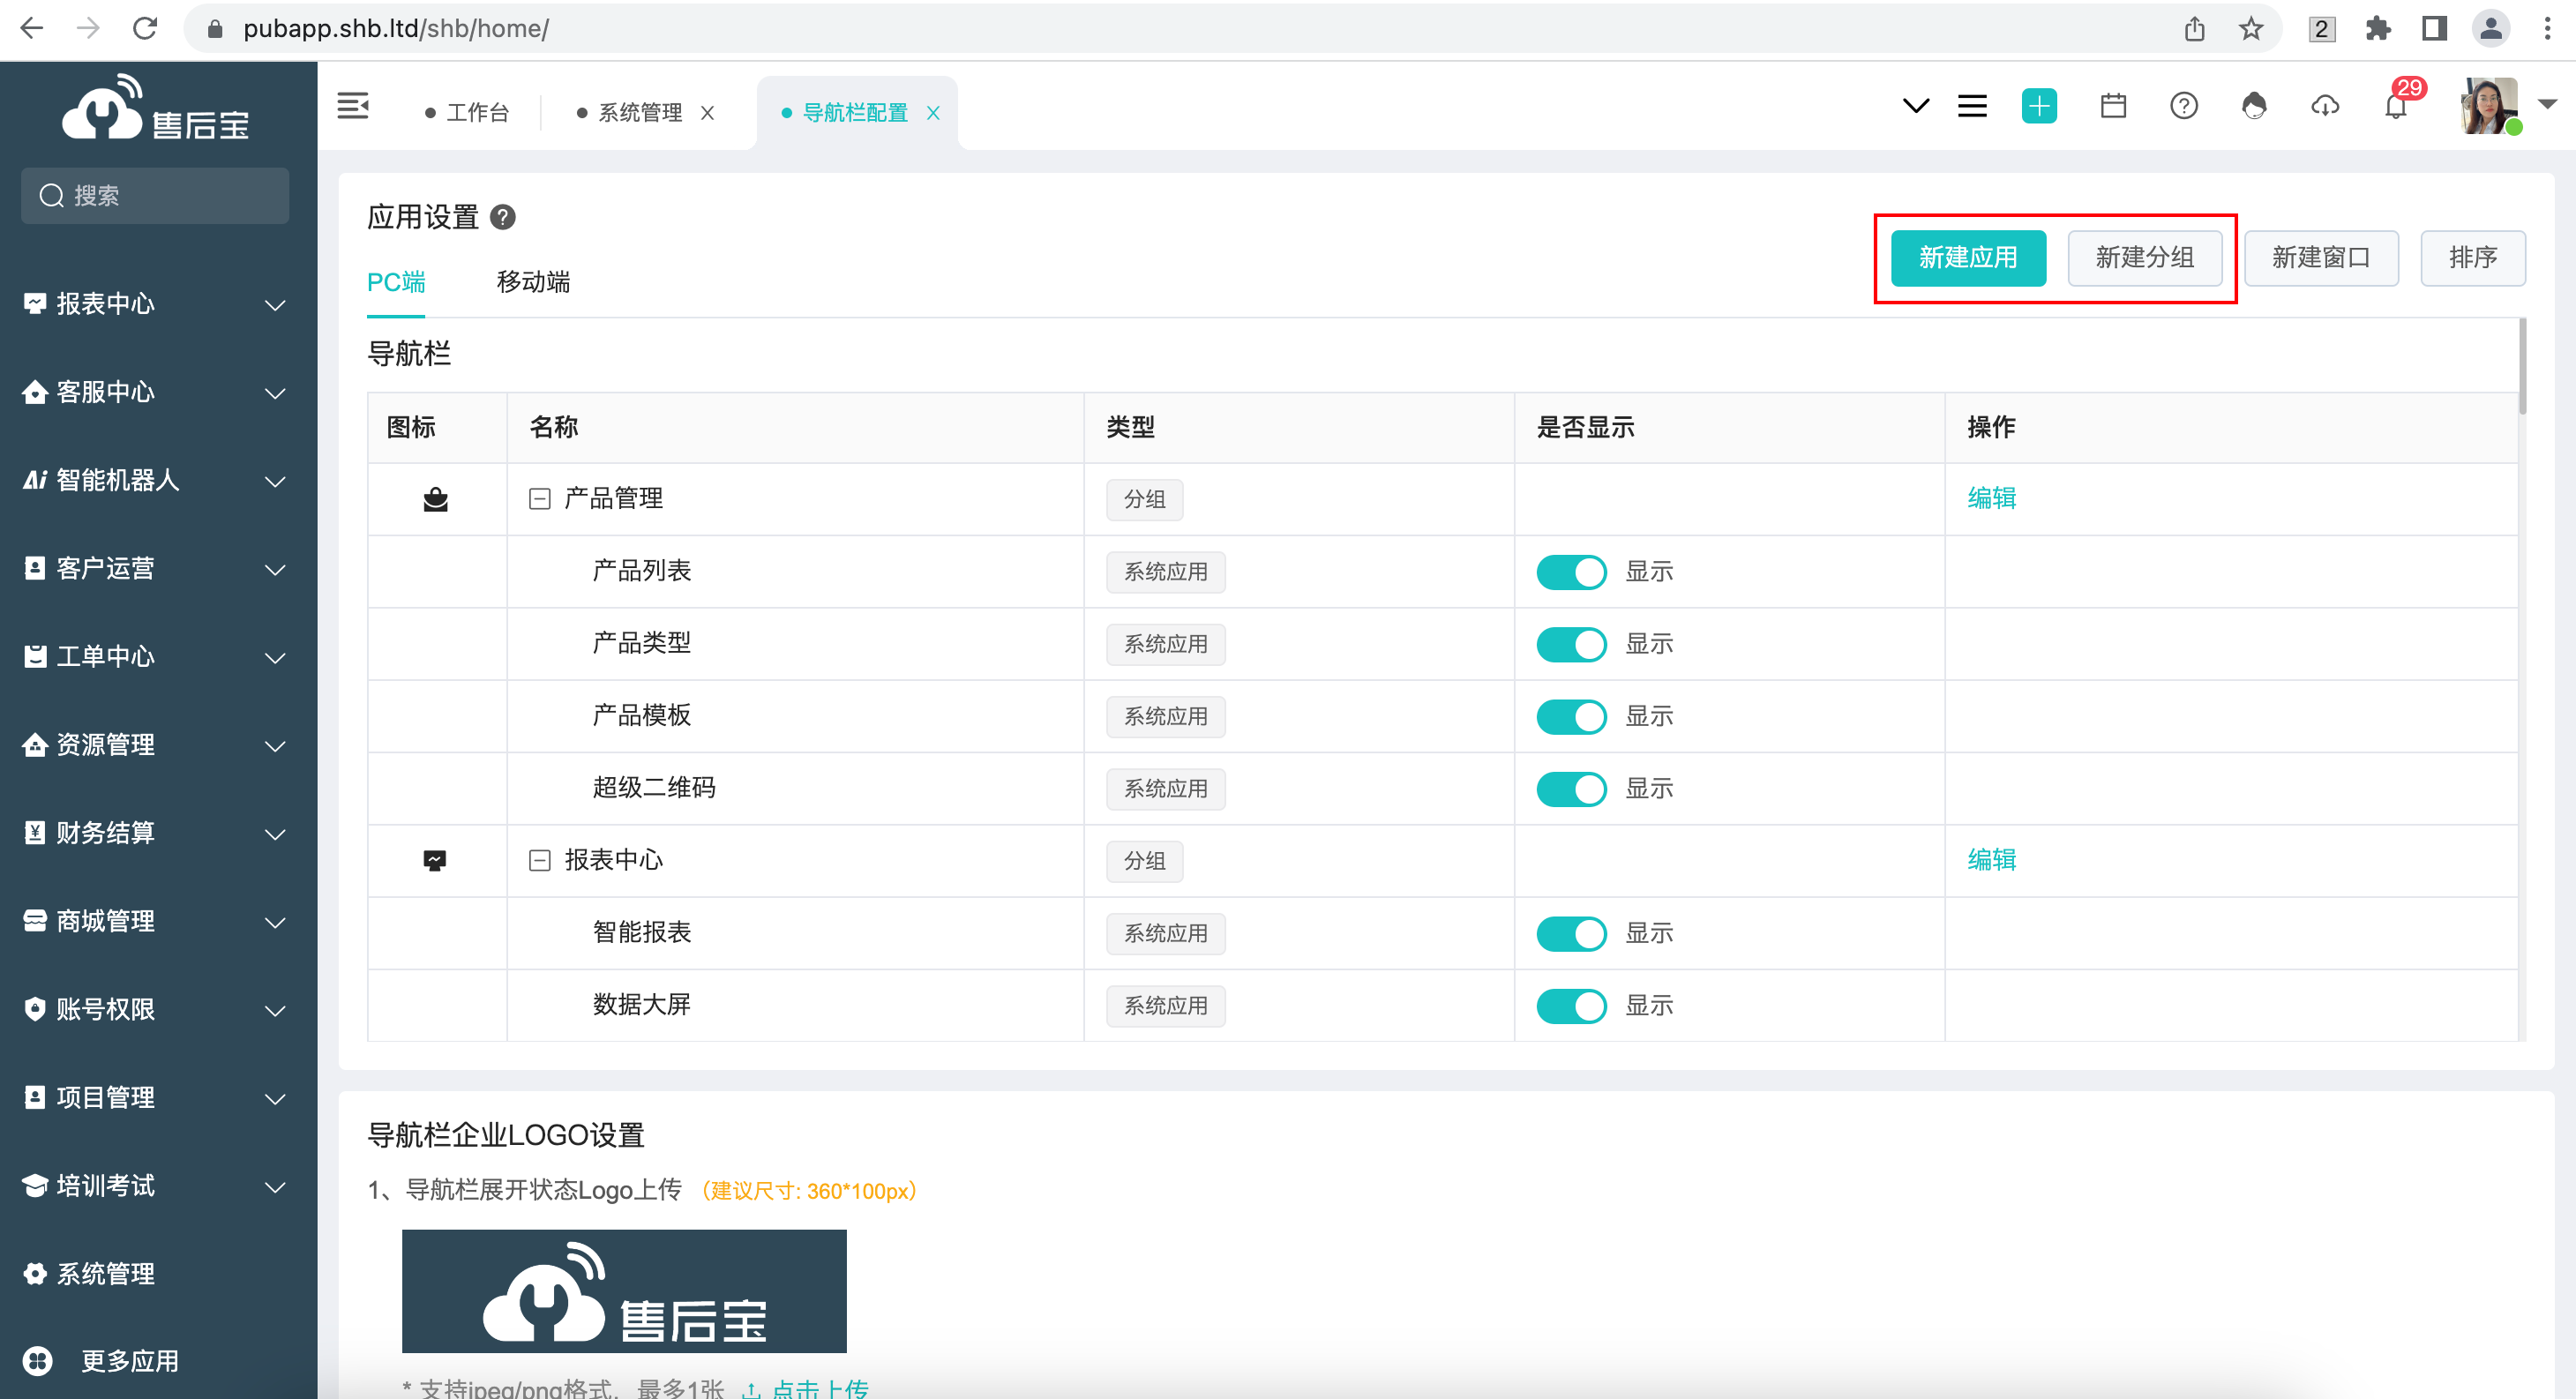Click the sidebar collapse hamburger icon

point(352,106)
